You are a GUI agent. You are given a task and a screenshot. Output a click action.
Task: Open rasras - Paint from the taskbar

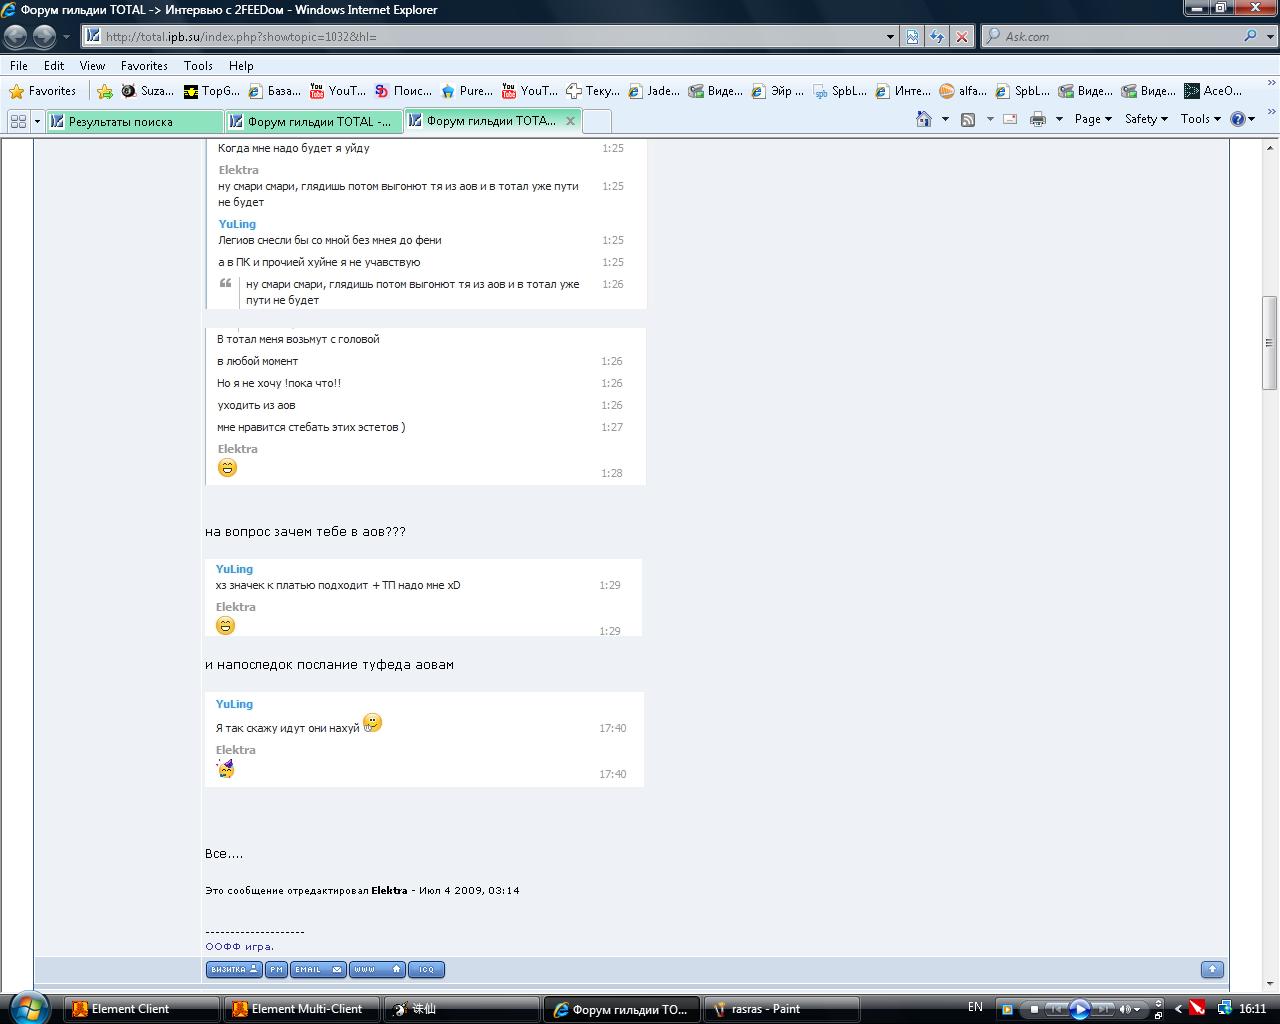coord(766,1009)
